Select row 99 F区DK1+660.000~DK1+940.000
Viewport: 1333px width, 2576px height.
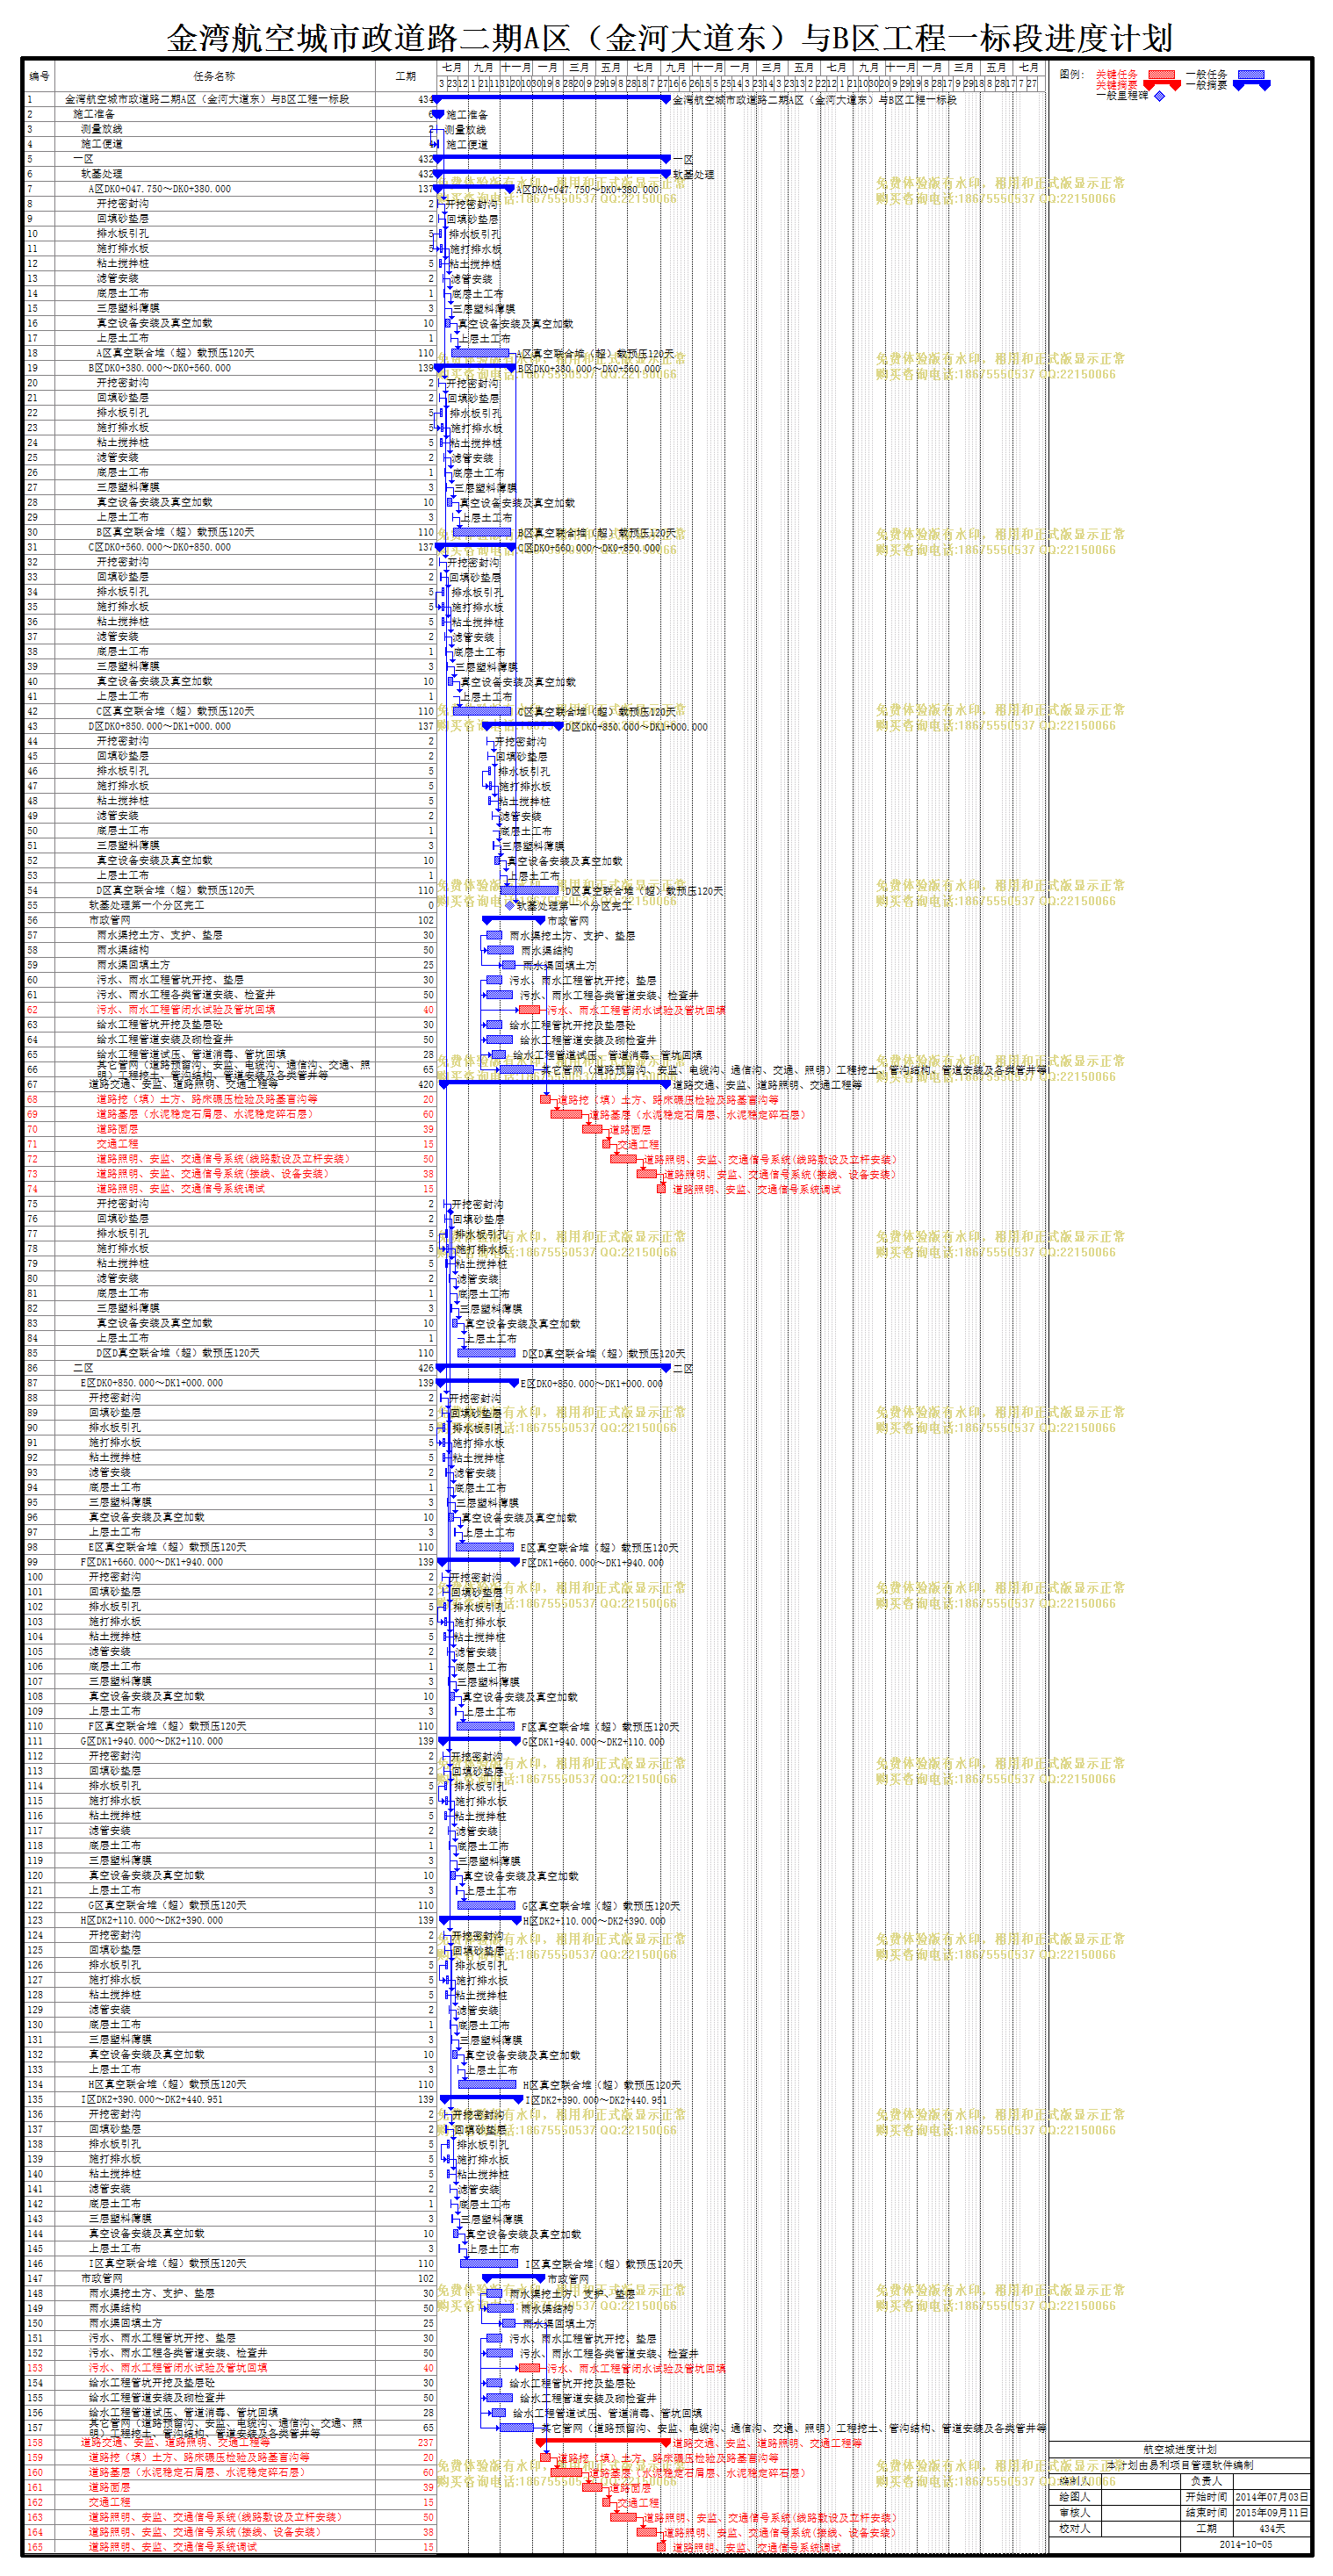point(151,1561)
